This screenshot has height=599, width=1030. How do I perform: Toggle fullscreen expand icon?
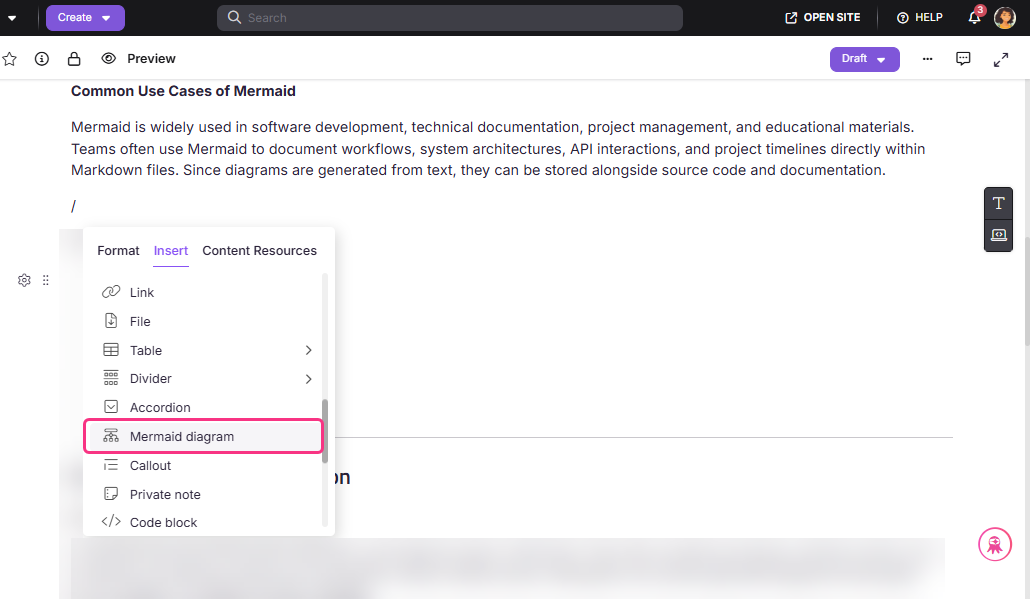[x=1000, y=60]
